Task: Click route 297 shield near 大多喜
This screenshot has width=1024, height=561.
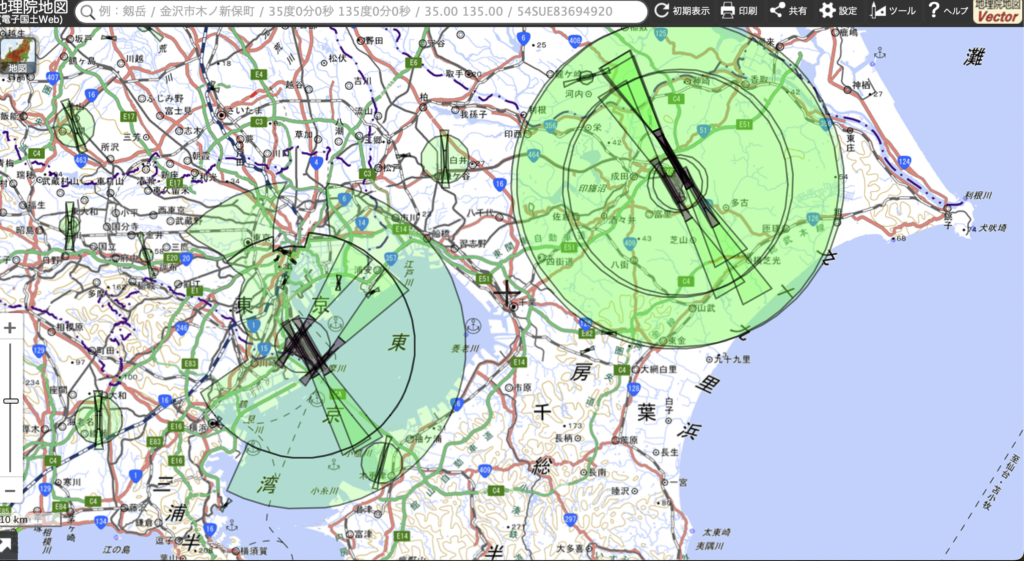Action: tap(570, 519)
